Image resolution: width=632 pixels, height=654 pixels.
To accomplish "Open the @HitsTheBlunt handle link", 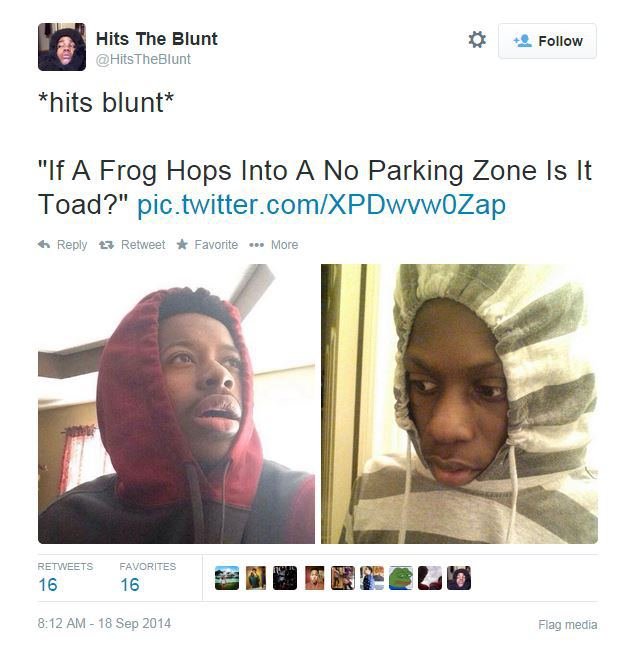I will (143, 59).
